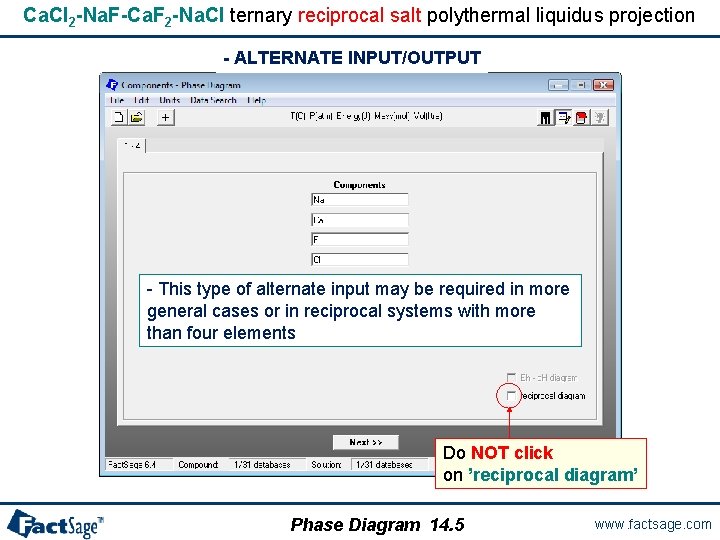Screen dimensions: 720x540
Task: Maximize the Components - Phase Diagram window
Action: (581, 85)
